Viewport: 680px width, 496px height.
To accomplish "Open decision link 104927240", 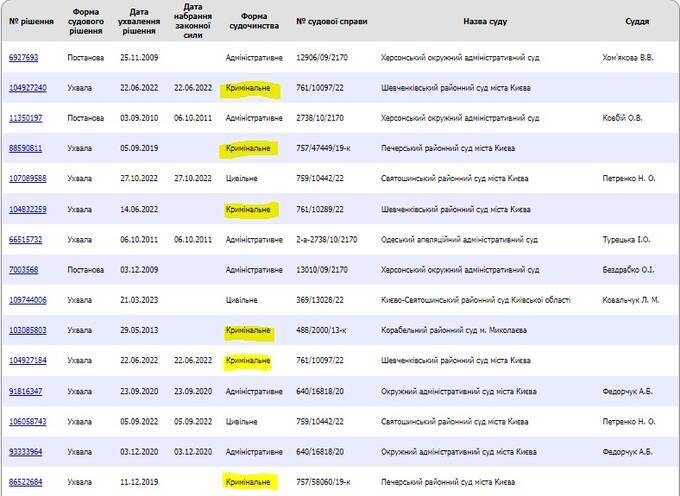I will click(28, 88).
